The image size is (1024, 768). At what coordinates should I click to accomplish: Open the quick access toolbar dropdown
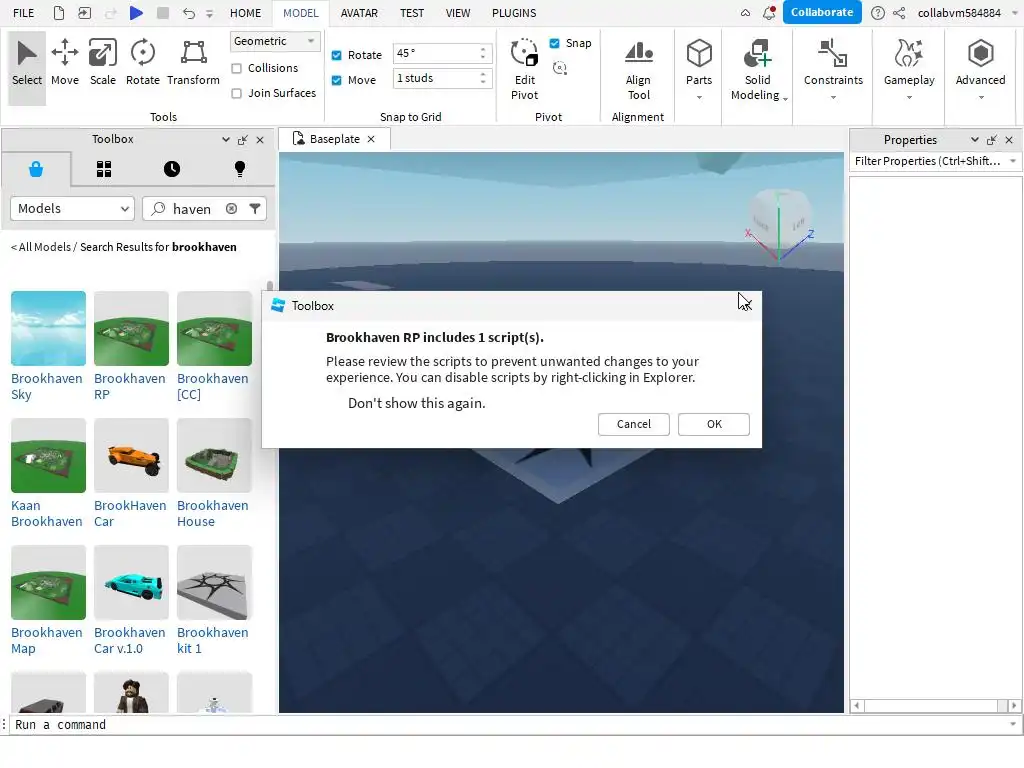(210, 13)
